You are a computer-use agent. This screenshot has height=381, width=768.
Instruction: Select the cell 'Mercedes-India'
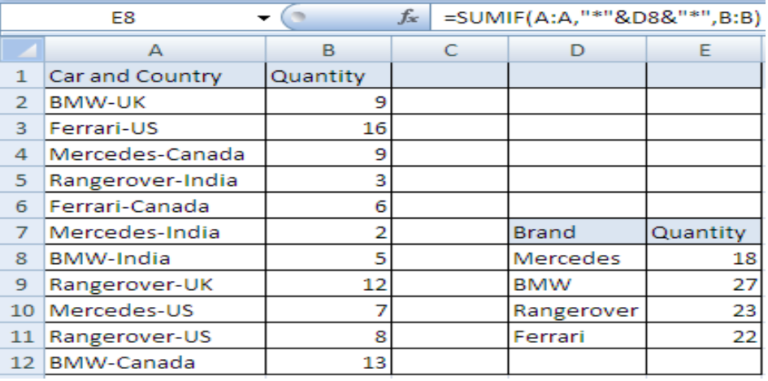(x=155, y=232)
